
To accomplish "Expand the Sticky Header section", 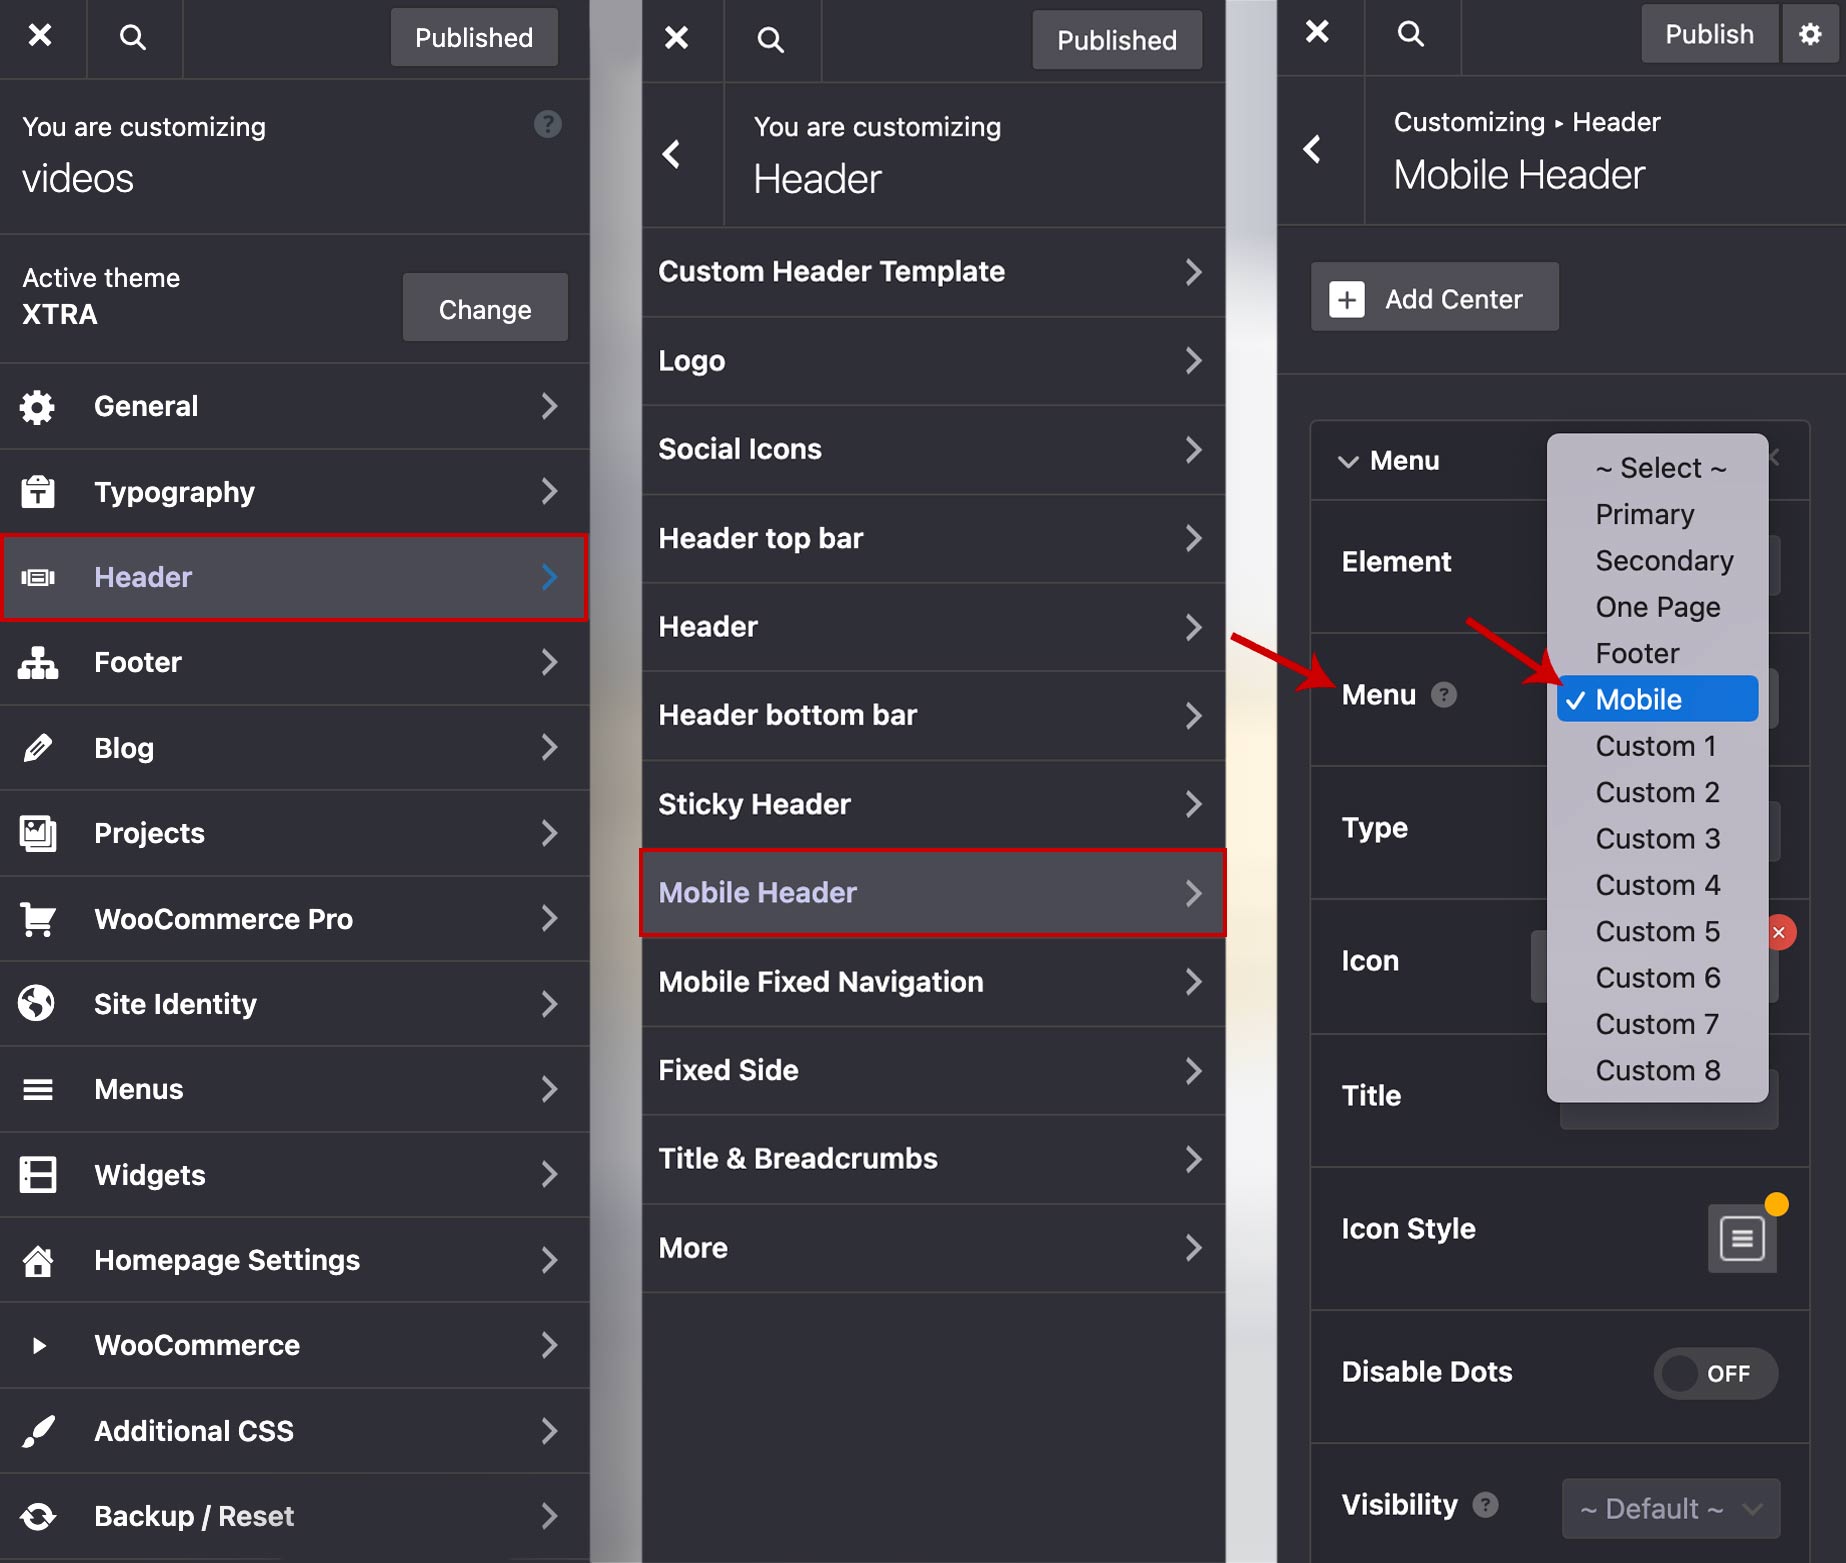I will [932, 804].
